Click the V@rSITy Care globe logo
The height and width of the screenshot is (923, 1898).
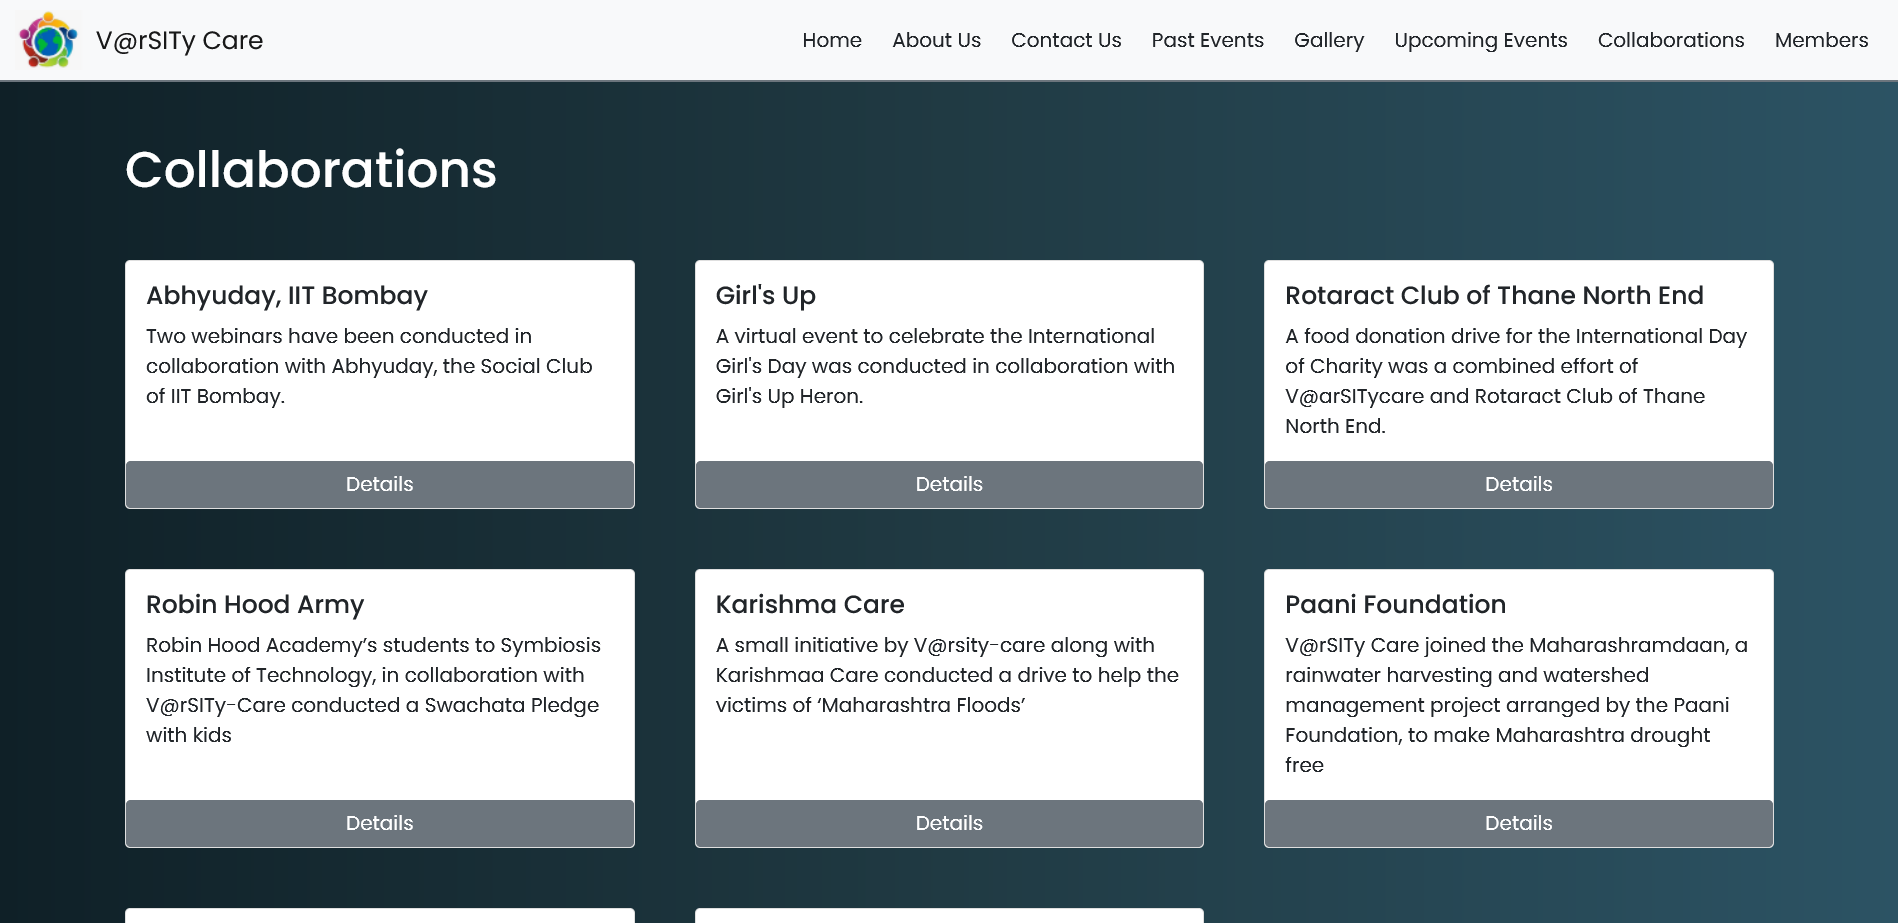coord(48,40)
